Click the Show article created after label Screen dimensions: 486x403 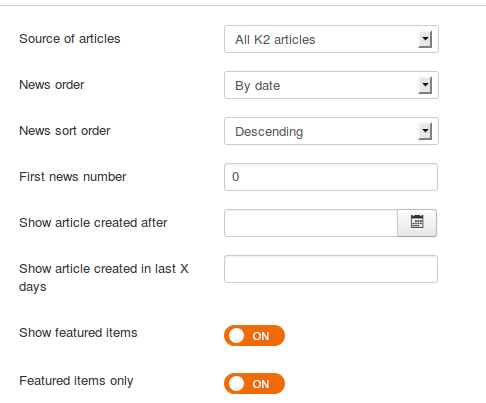point(93,223)
